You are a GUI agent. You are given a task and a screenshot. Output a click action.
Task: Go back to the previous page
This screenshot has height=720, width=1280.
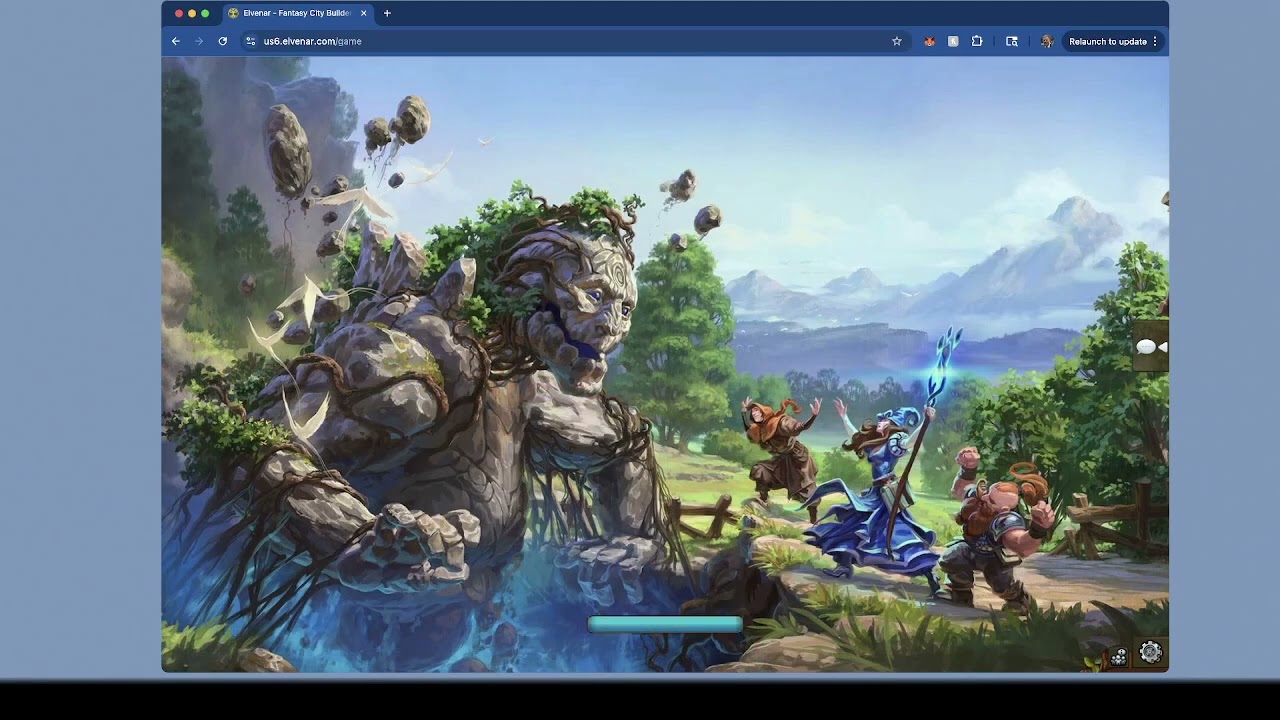176,41
